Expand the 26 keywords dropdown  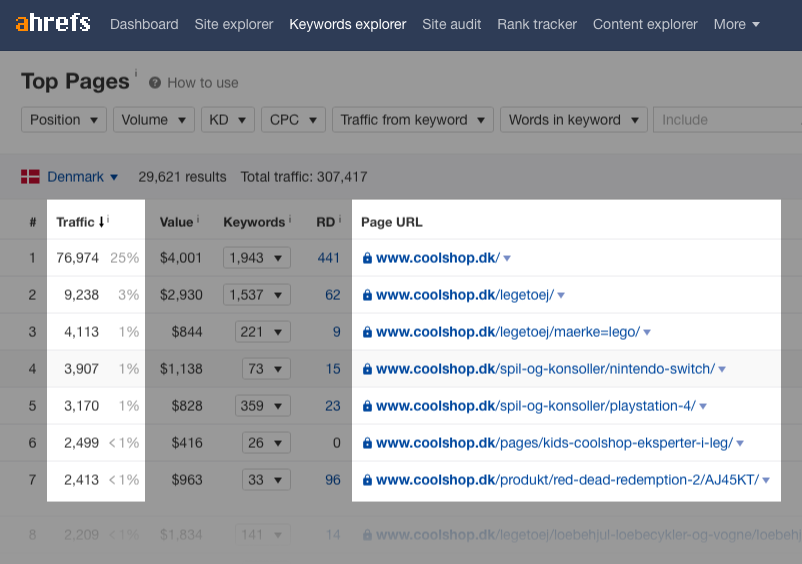pos(266,443)
